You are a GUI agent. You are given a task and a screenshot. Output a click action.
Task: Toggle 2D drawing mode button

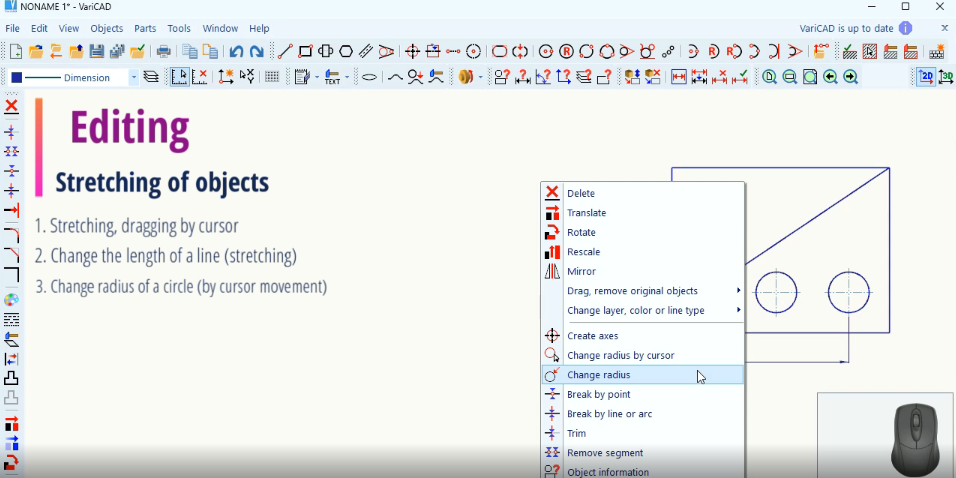[x=926, y=77]
